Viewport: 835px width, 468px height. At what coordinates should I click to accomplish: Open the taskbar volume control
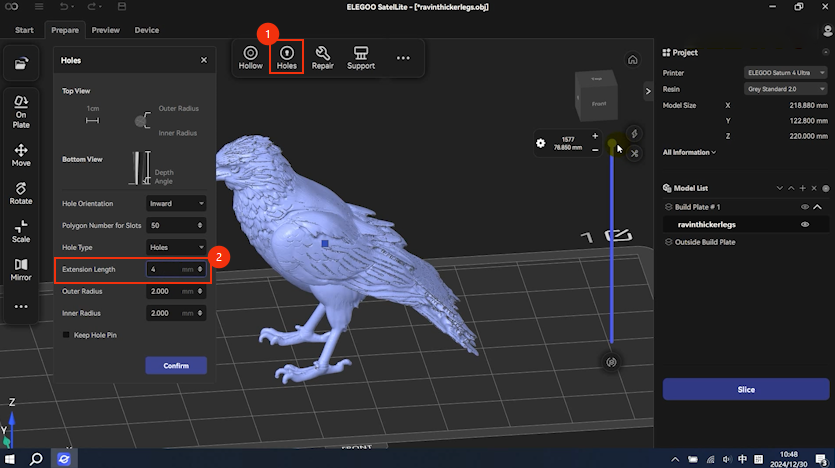tap(727, 459)
